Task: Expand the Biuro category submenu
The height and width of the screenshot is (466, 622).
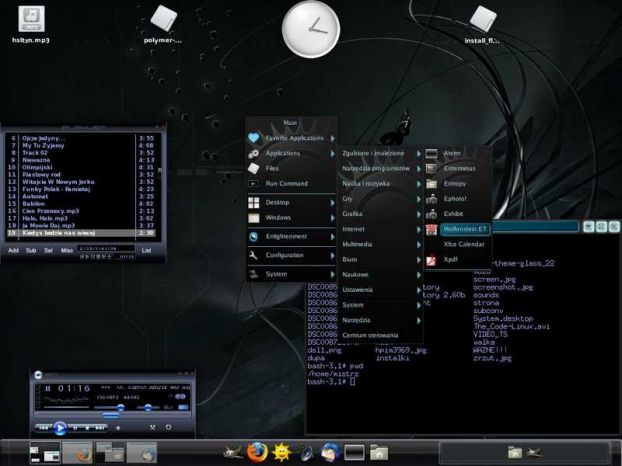Action: [x=380, y=259]
